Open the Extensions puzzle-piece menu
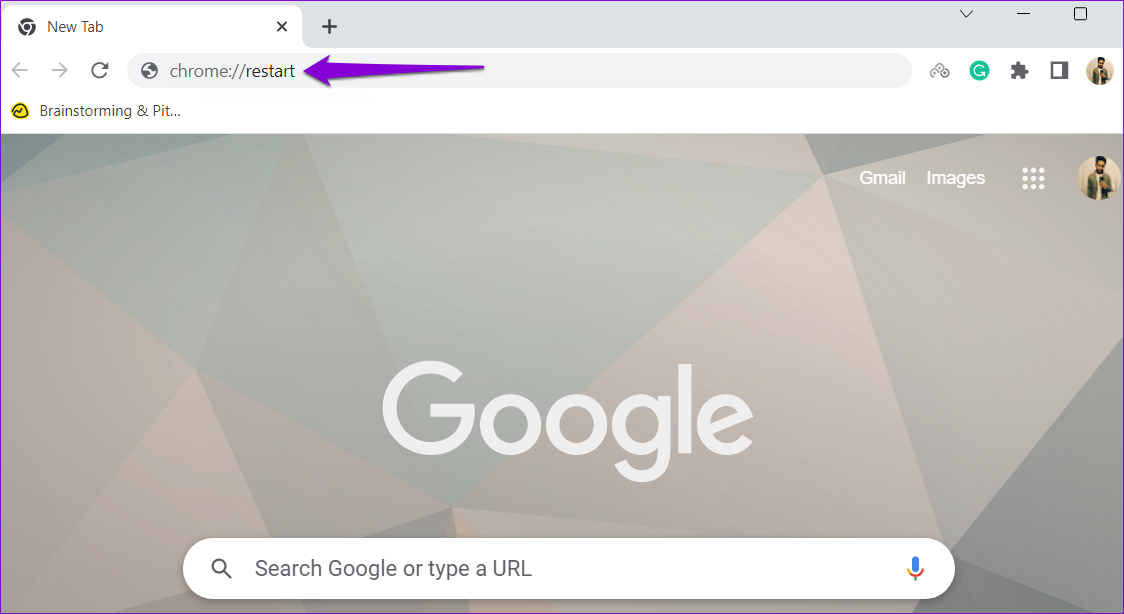The width and height of the screenshot is (1124, 614). (1019, 70)
